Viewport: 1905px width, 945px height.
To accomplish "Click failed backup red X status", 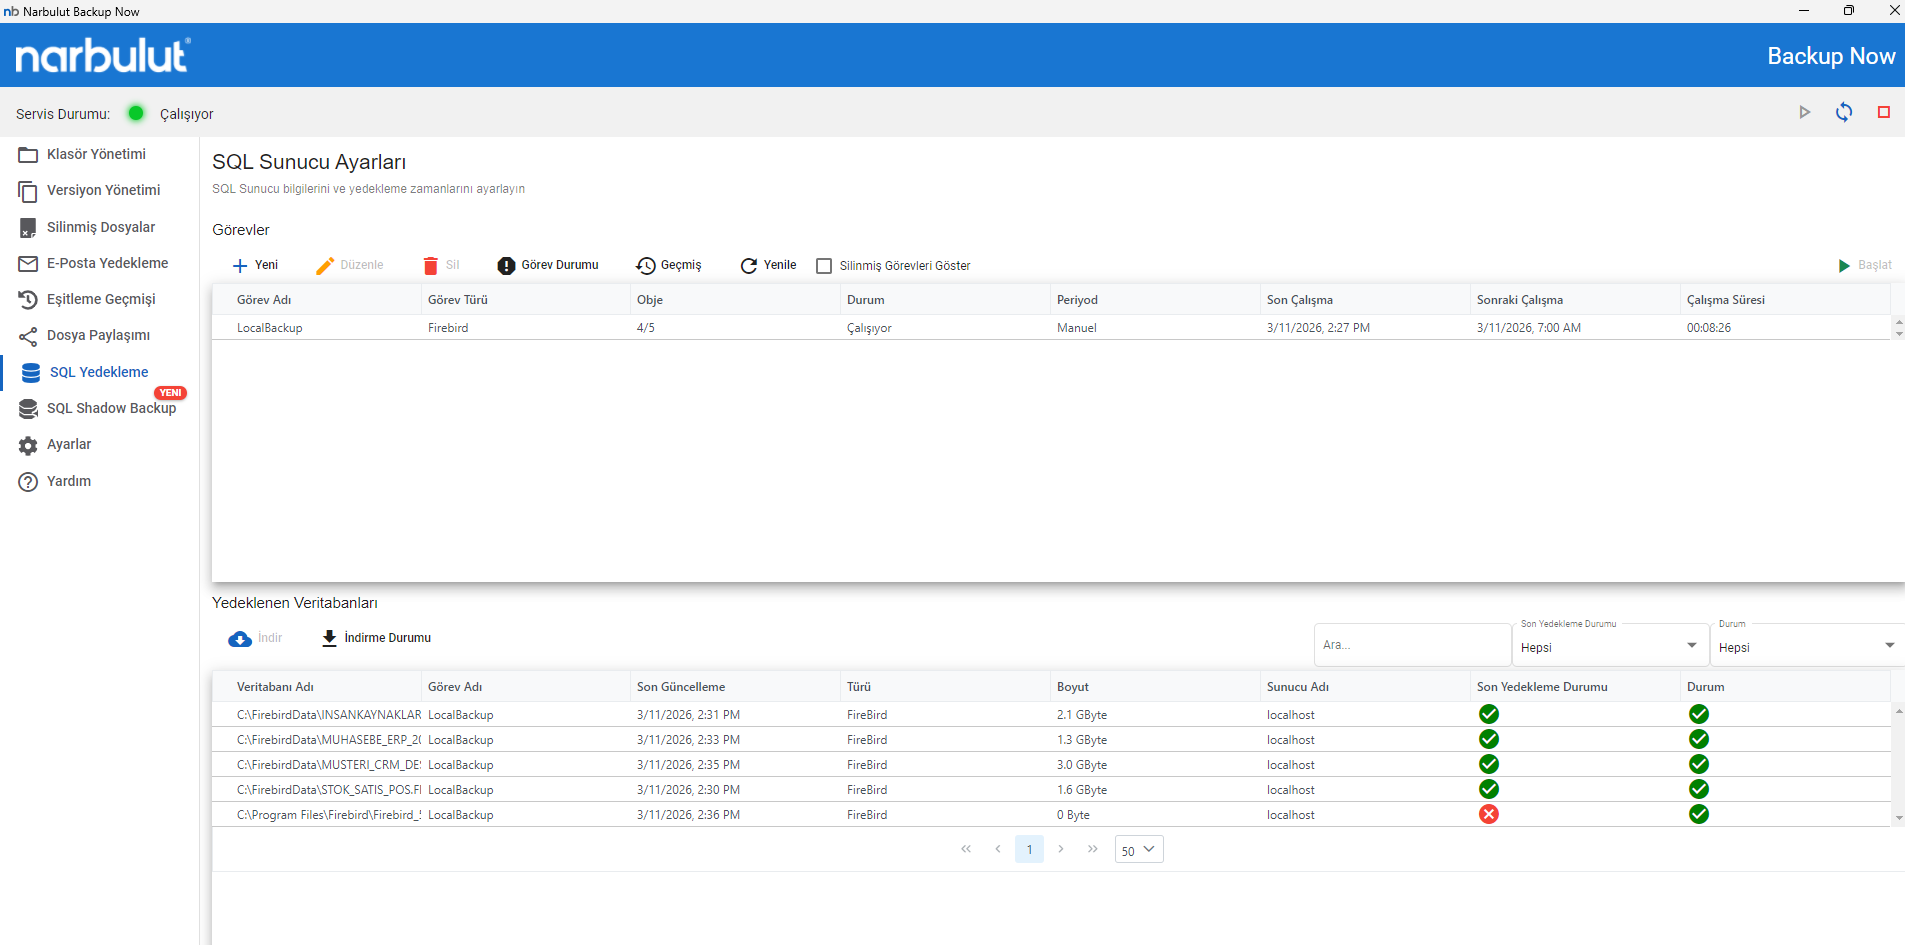I will [x=1488, y=814].
